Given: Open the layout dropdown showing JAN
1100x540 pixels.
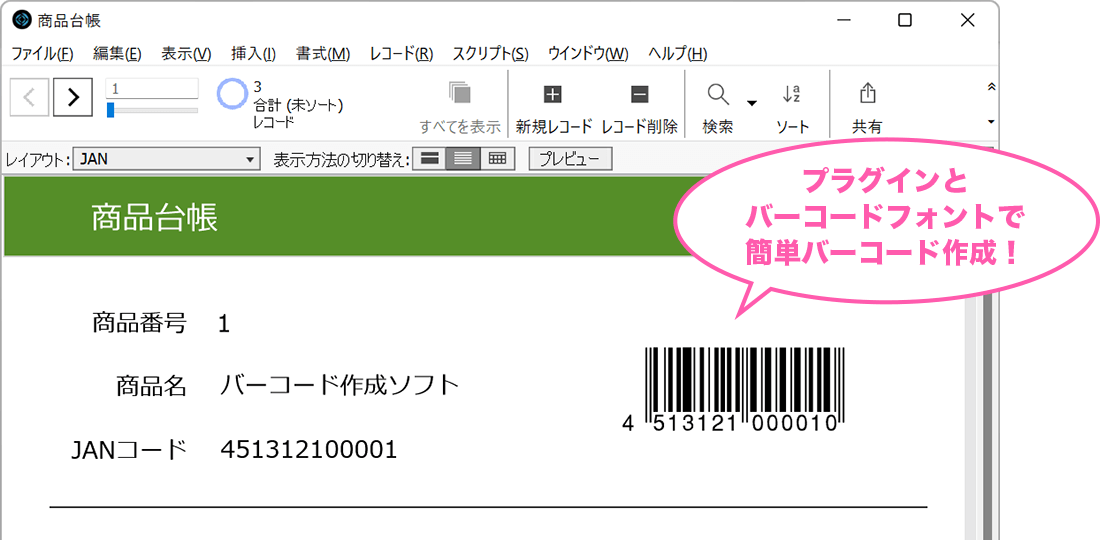Looking at the screenshot, I should click(166, 160).
